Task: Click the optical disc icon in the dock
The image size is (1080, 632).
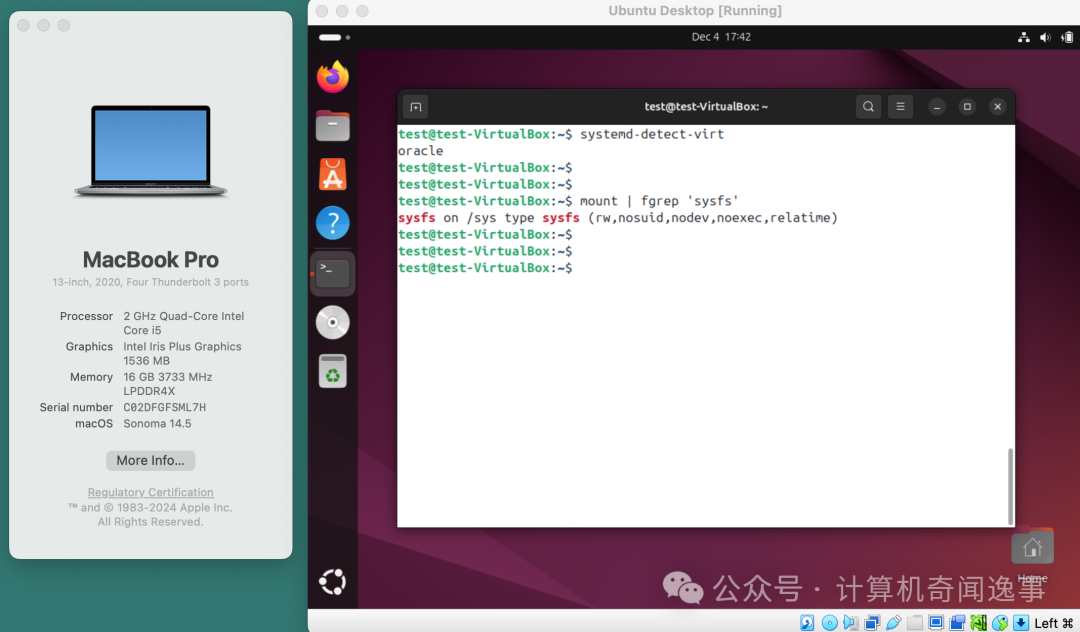Action: 332,322
